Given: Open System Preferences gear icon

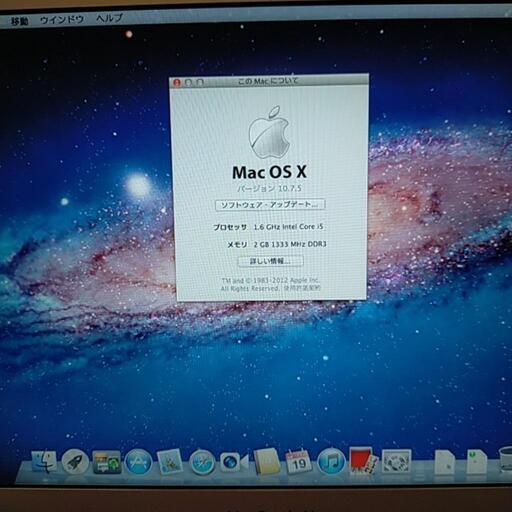Looking at the screenshot, I should (x=396, y=461).
